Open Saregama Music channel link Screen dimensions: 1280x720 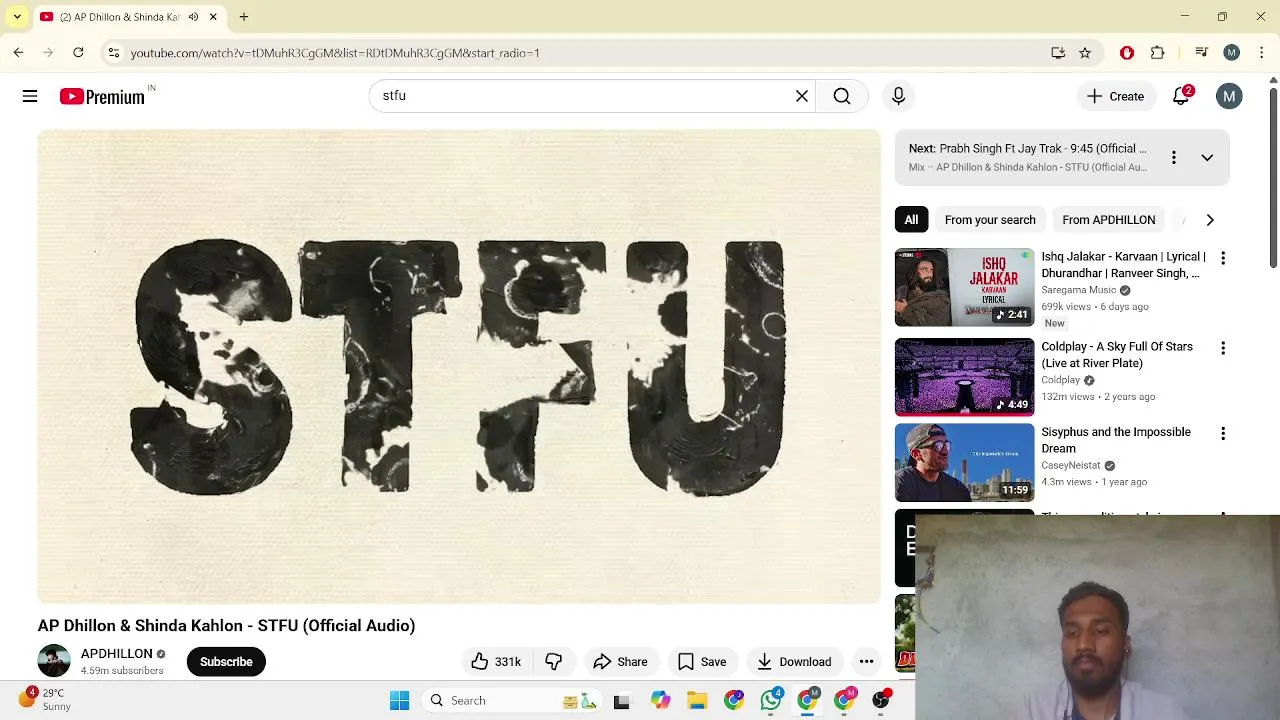pyautogui.click(x=1078, y=290)
